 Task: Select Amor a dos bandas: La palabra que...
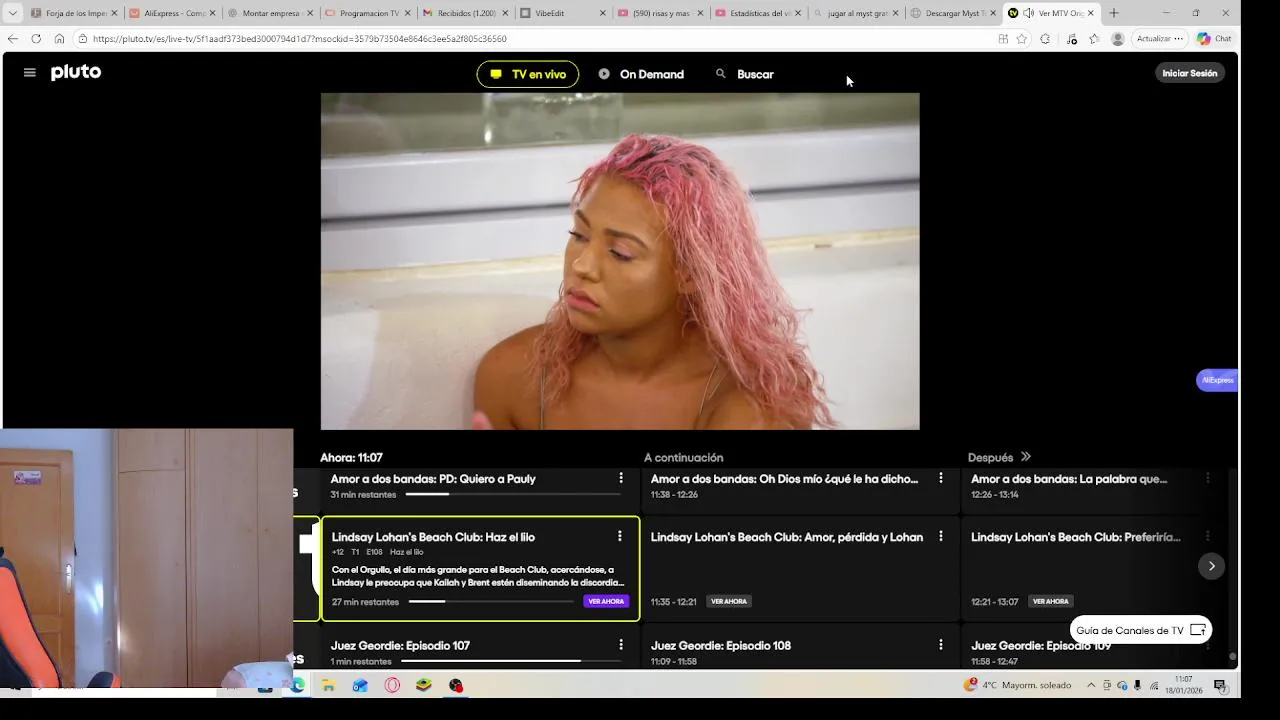click(x=1069, y=479)
